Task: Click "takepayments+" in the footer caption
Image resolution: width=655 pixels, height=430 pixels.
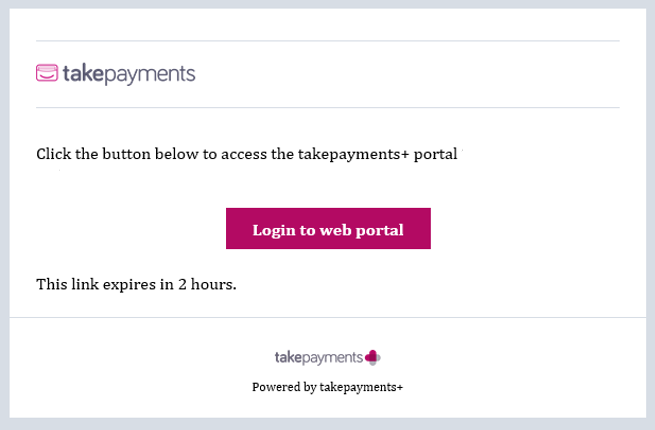Action: click(x=361, y=387)
